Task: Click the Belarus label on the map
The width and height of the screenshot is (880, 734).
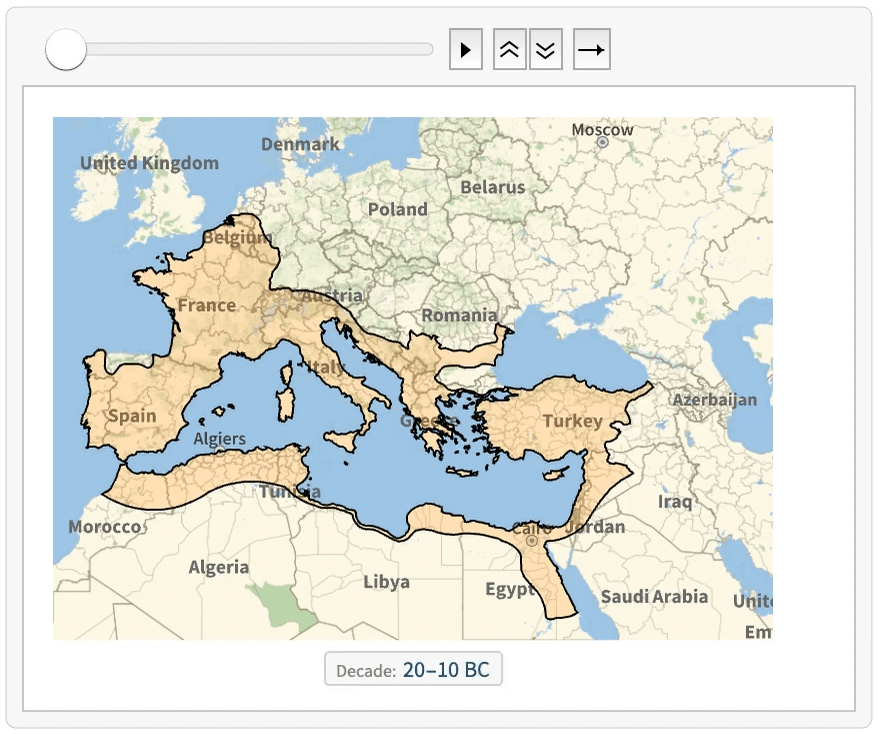Action: point(492,187)
